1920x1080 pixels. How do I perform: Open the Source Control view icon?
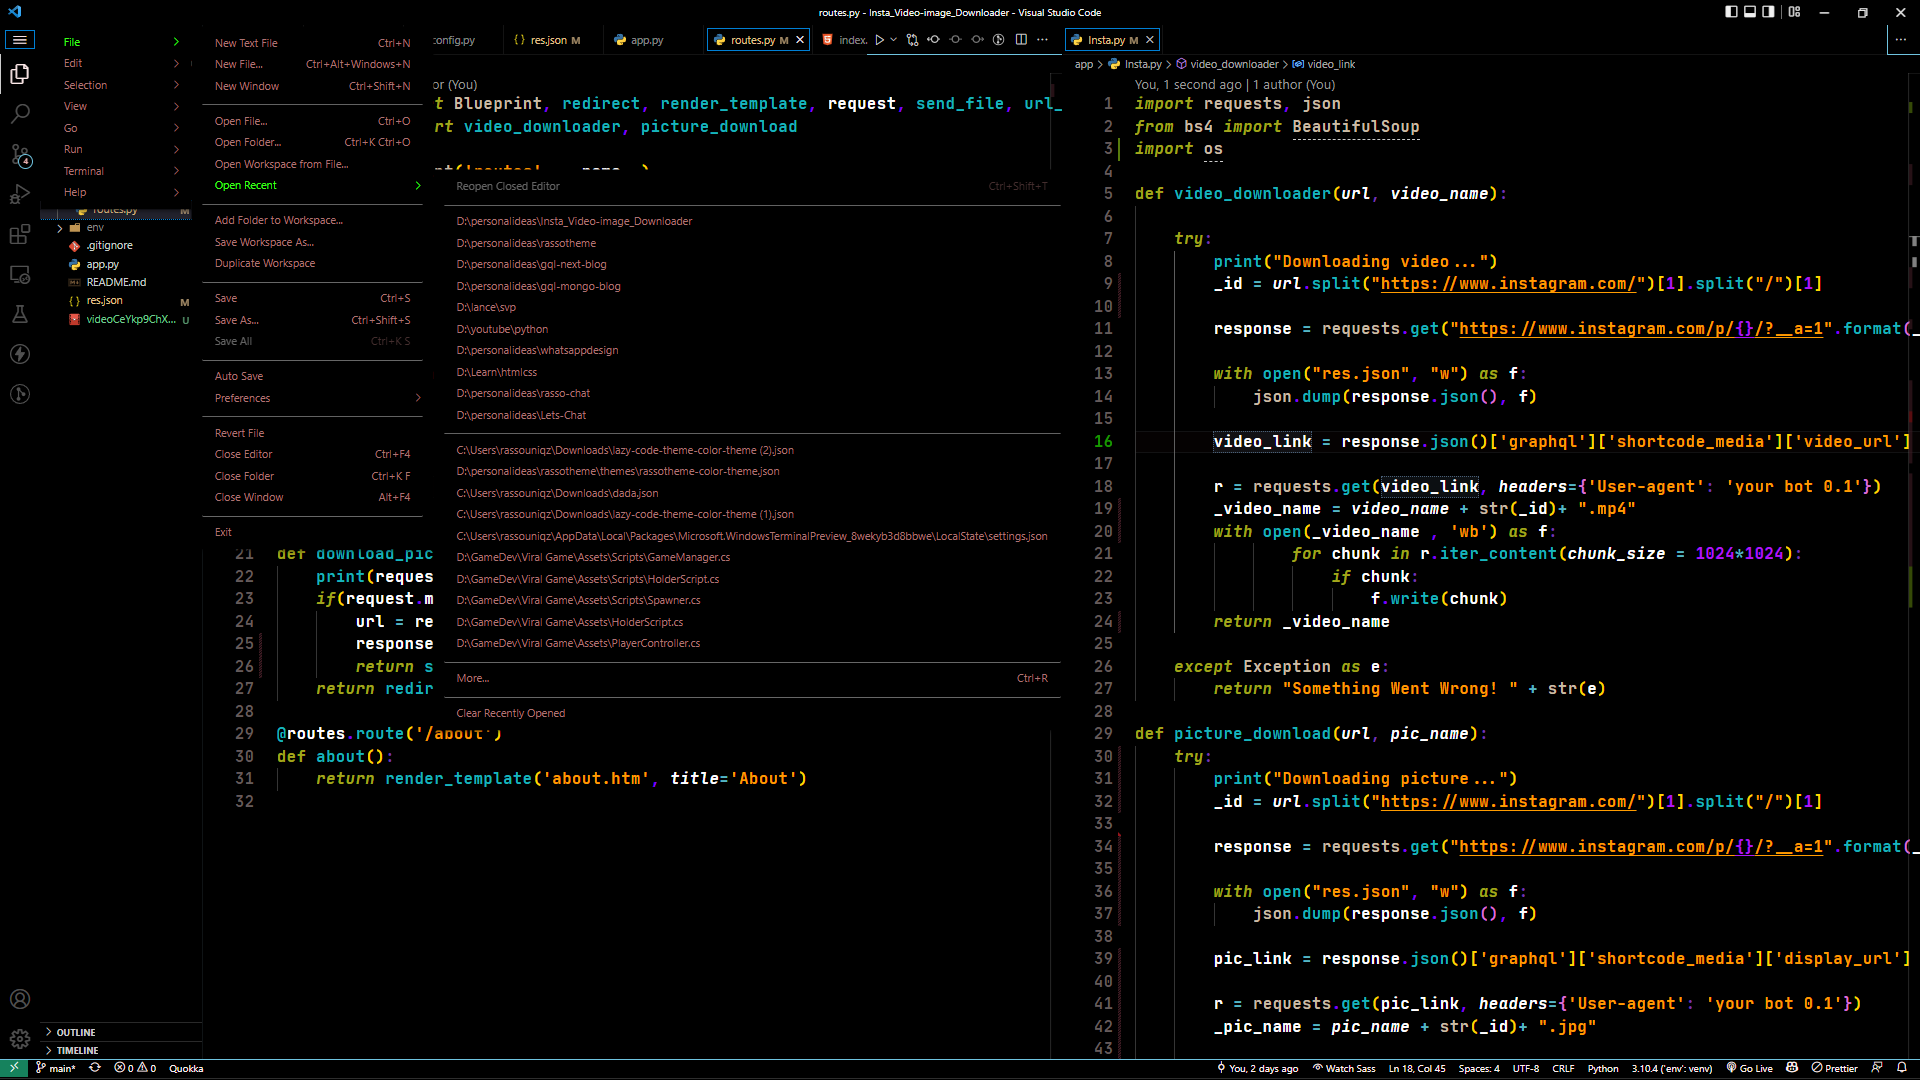20,155
